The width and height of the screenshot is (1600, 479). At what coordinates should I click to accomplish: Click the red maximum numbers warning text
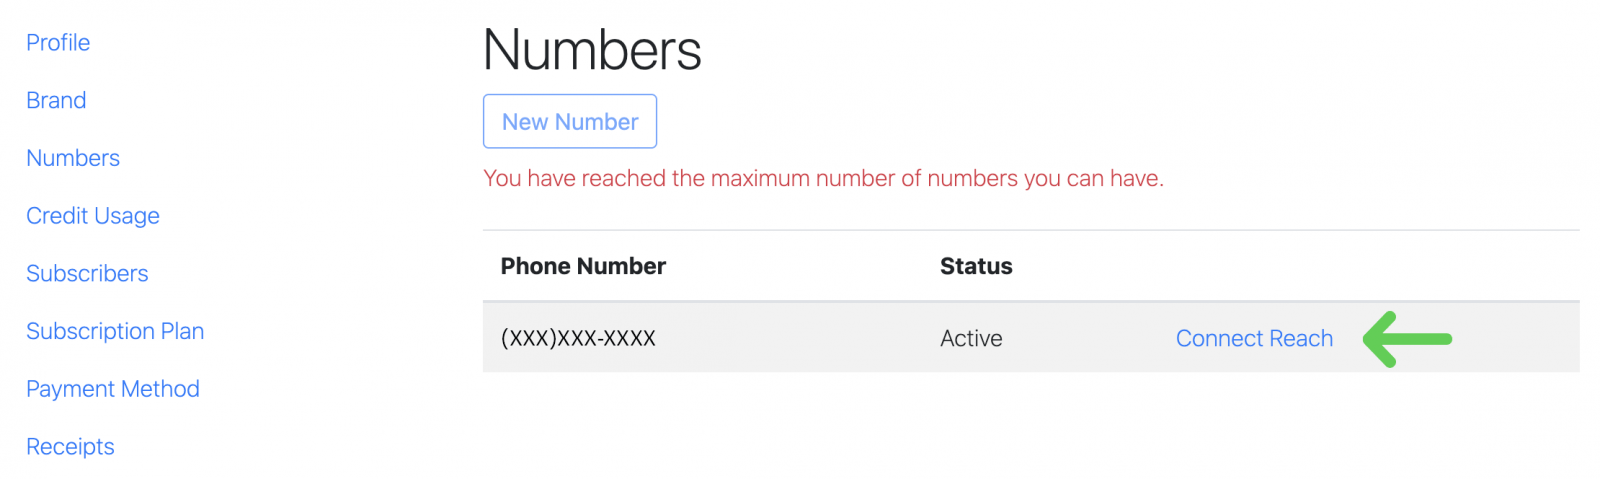coord(823,179)
